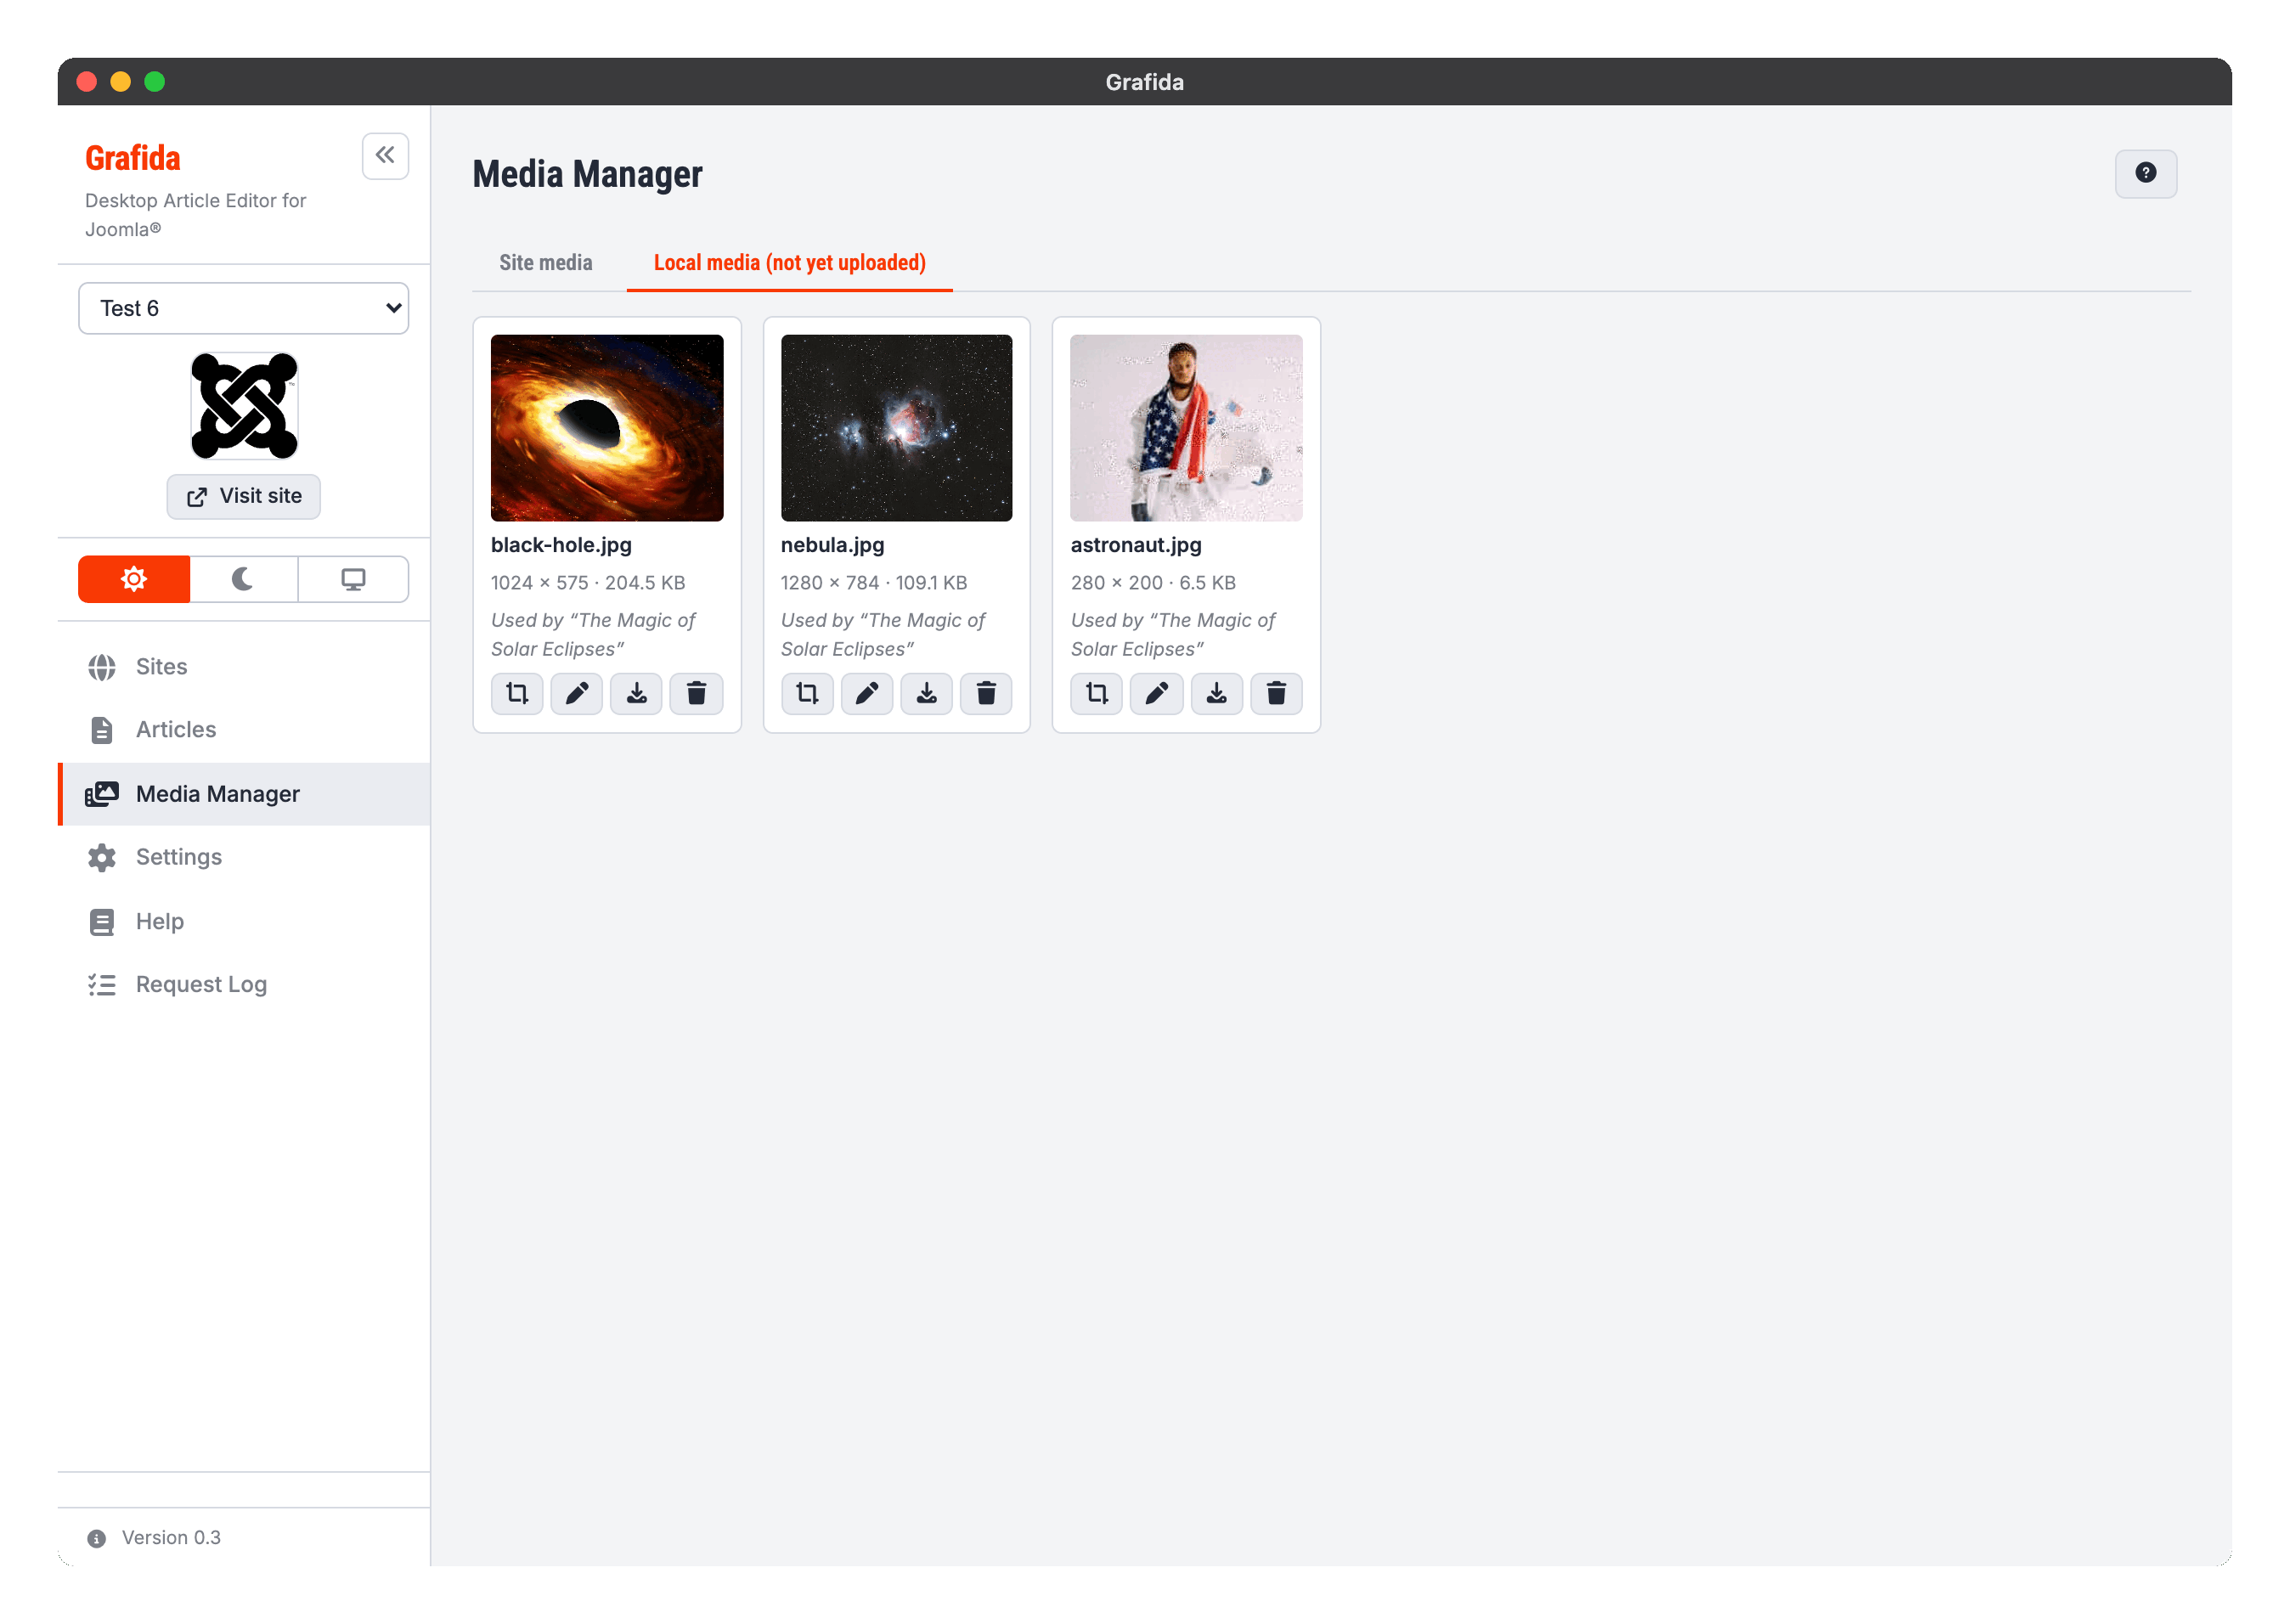Screen dimensions: 2290x1624
Task: Open the Test 6 site dropdown
Action: [x=244, y=308]
